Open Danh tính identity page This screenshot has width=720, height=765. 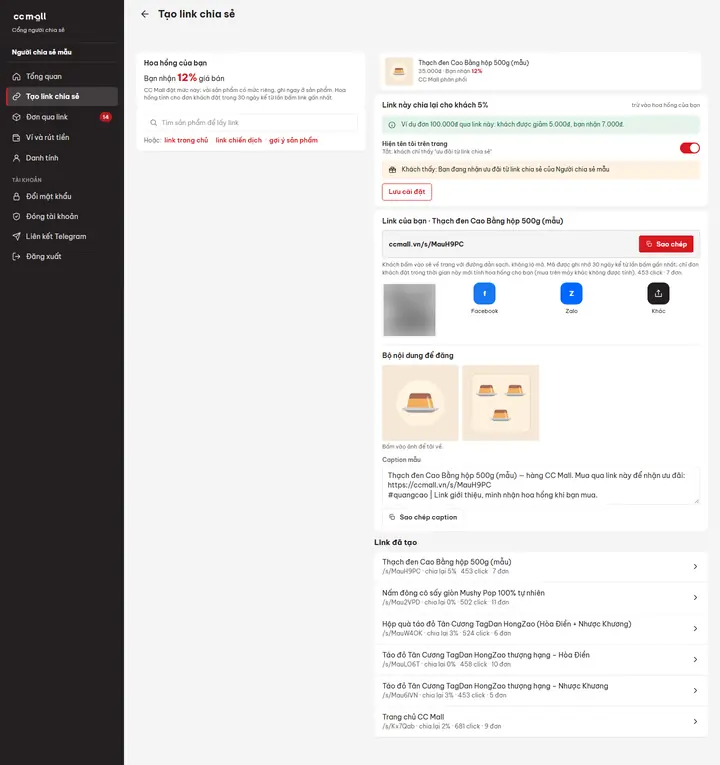(61, 158)
